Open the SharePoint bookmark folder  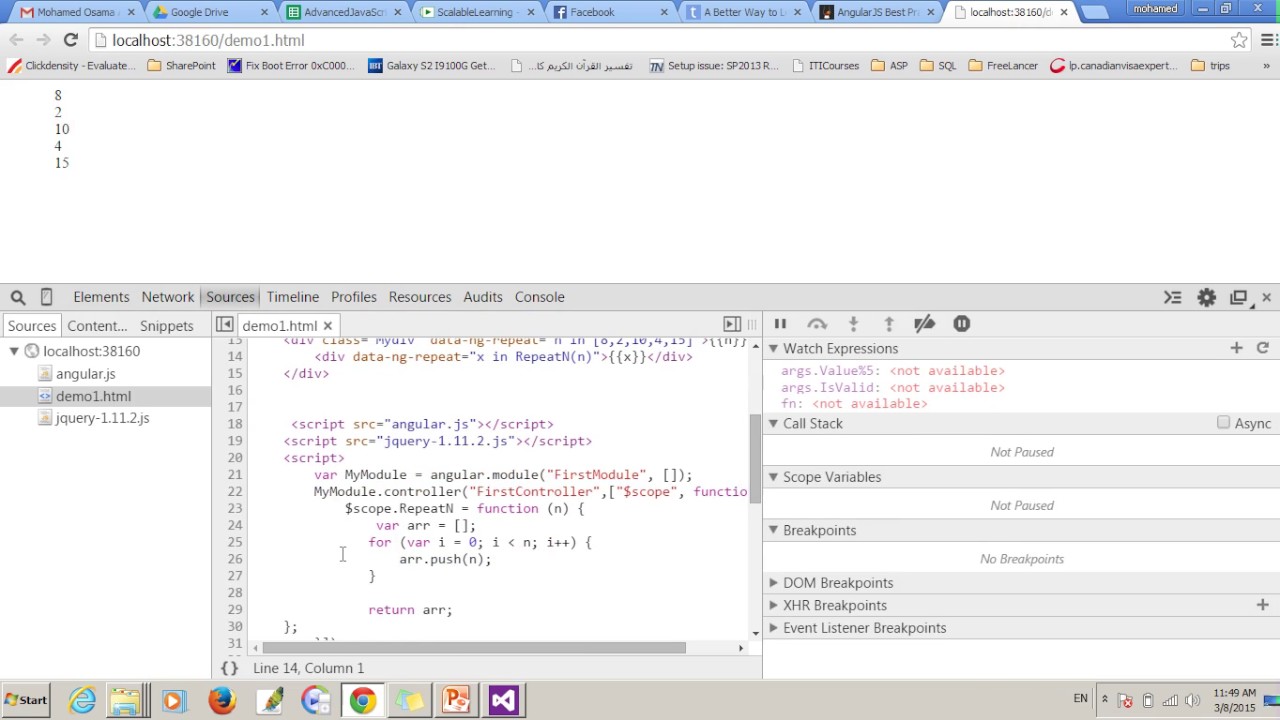[181, 66]
